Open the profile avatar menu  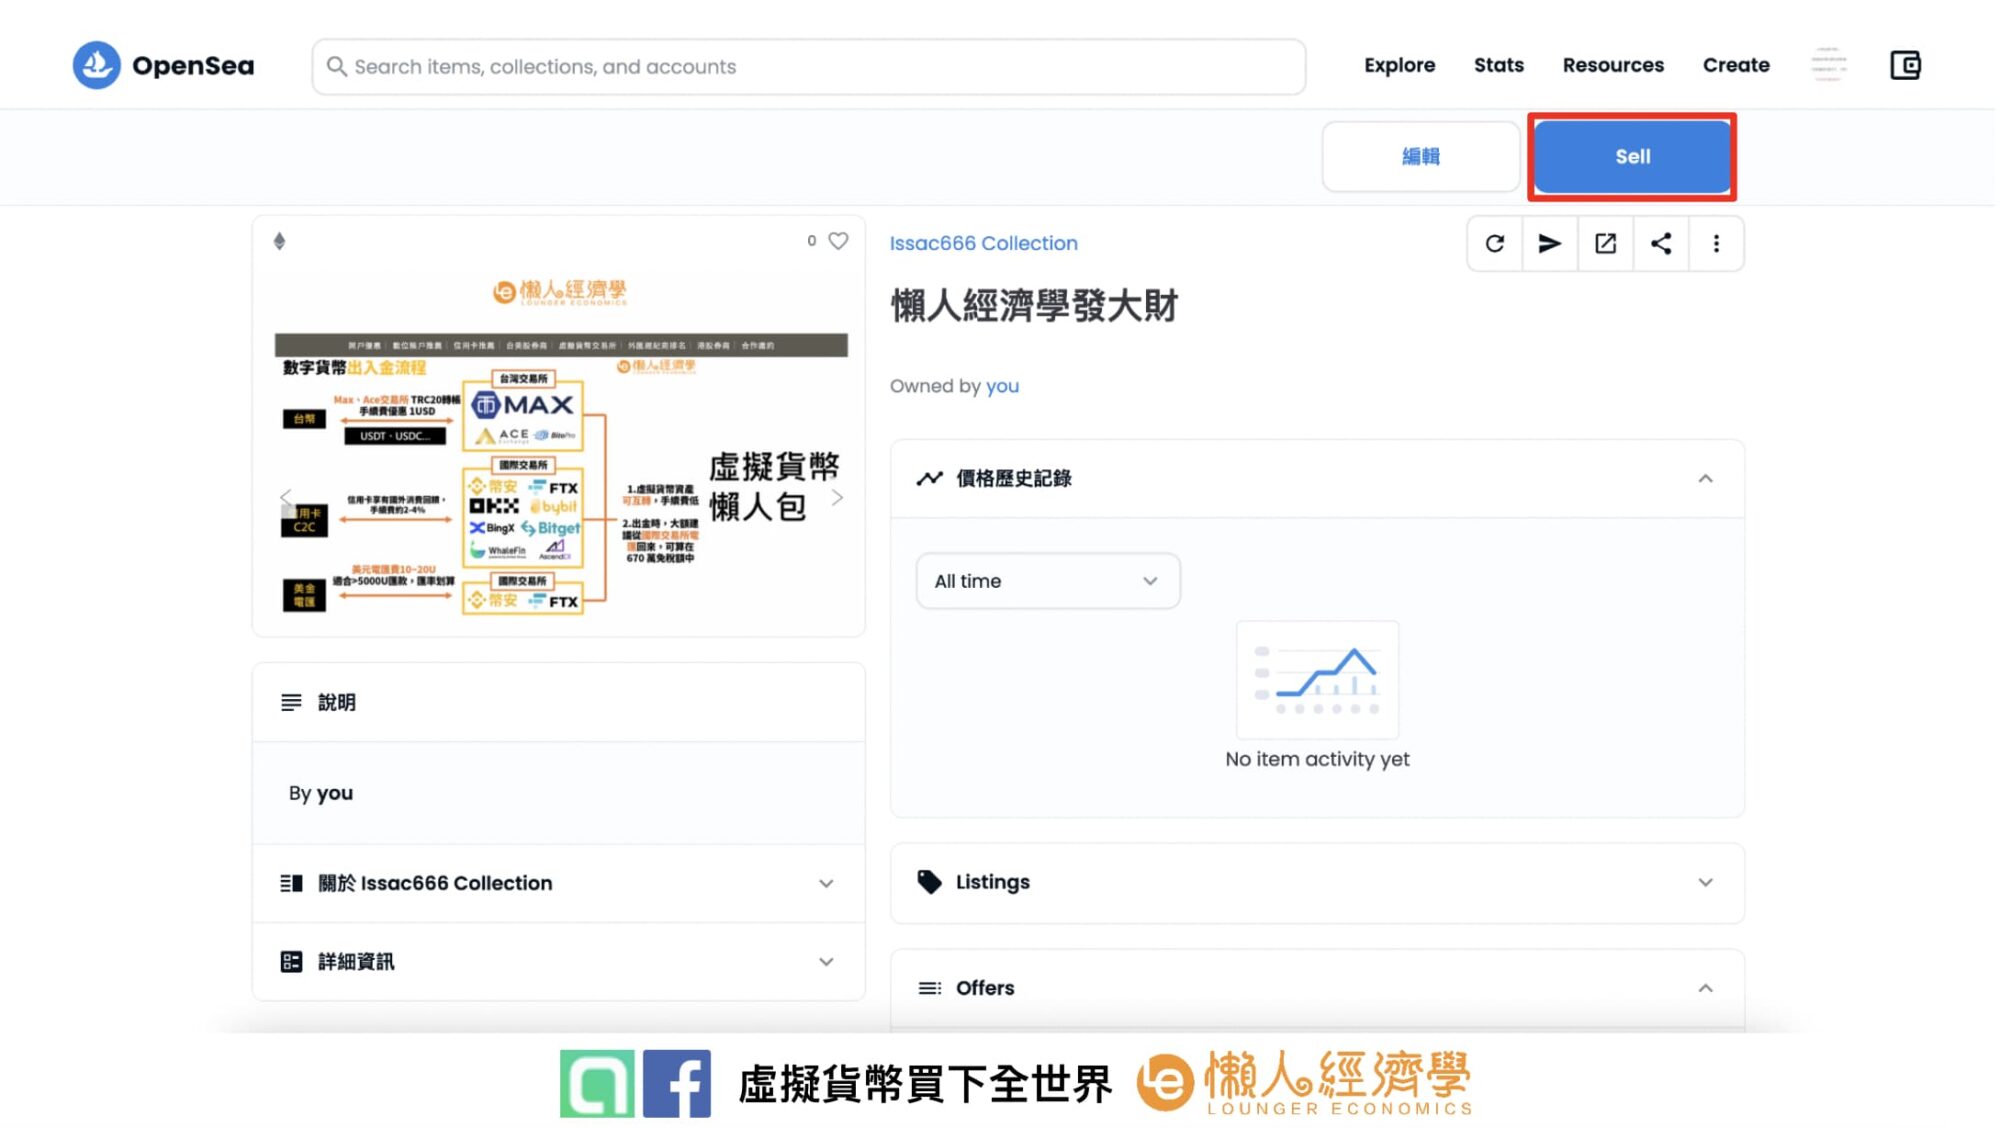coord(1829,65)
